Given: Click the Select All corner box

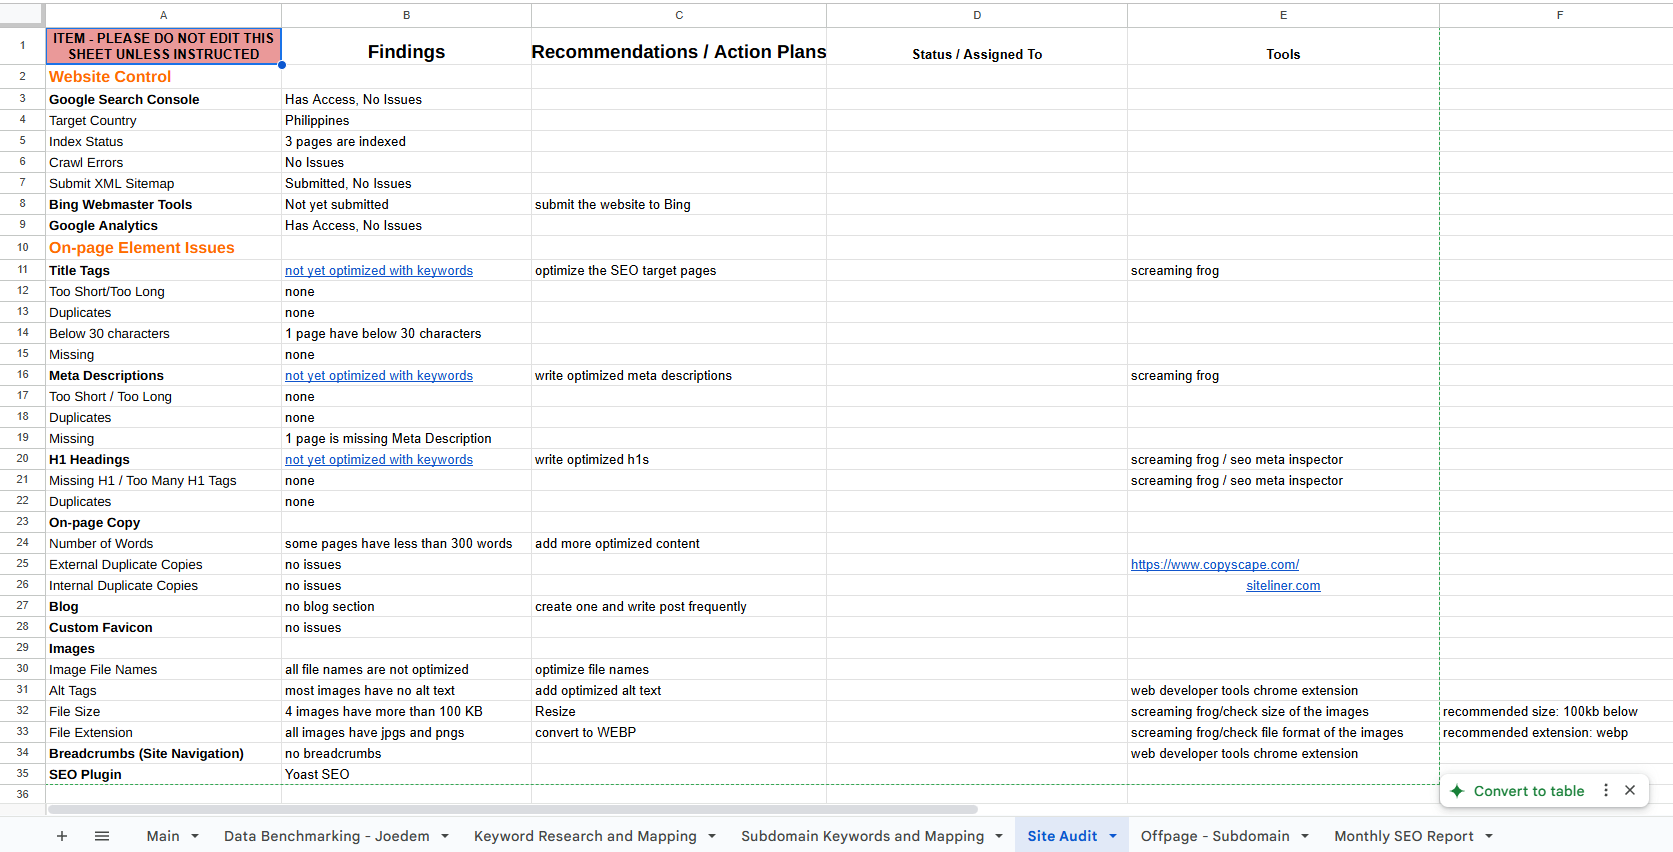Looking at the screenshot, I should (22, 15).
